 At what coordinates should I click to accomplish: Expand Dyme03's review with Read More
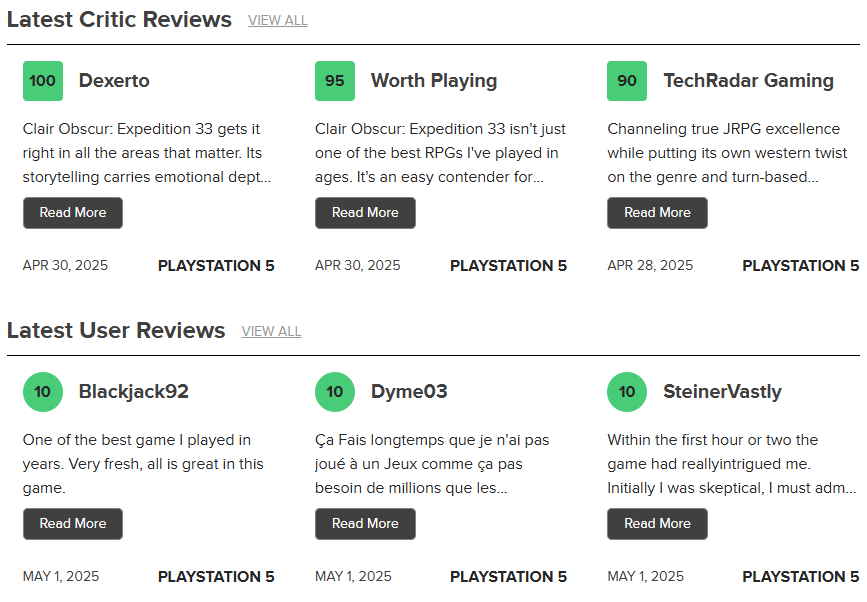(x=365, y=524)
